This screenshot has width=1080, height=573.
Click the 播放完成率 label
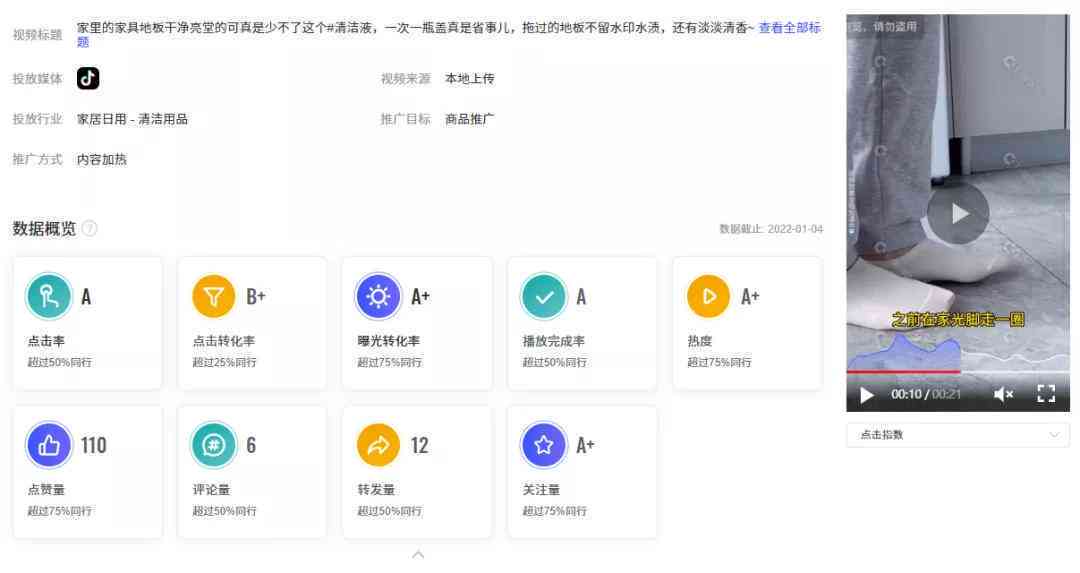click(554, 341)
